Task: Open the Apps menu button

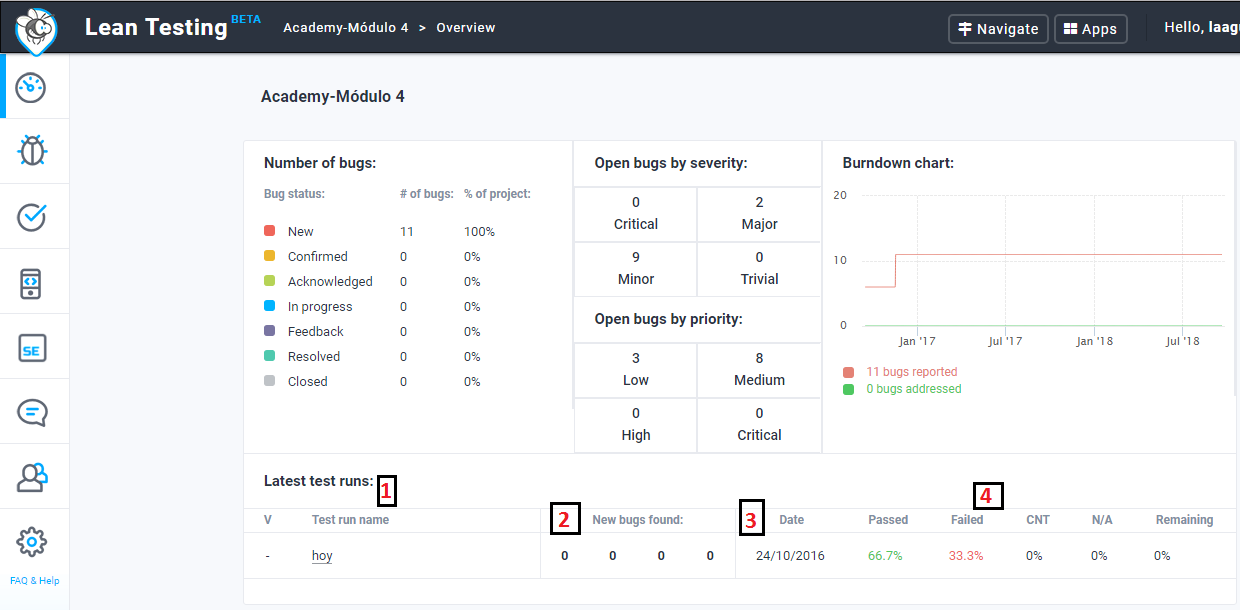Action: click(x=1090, y=29)
